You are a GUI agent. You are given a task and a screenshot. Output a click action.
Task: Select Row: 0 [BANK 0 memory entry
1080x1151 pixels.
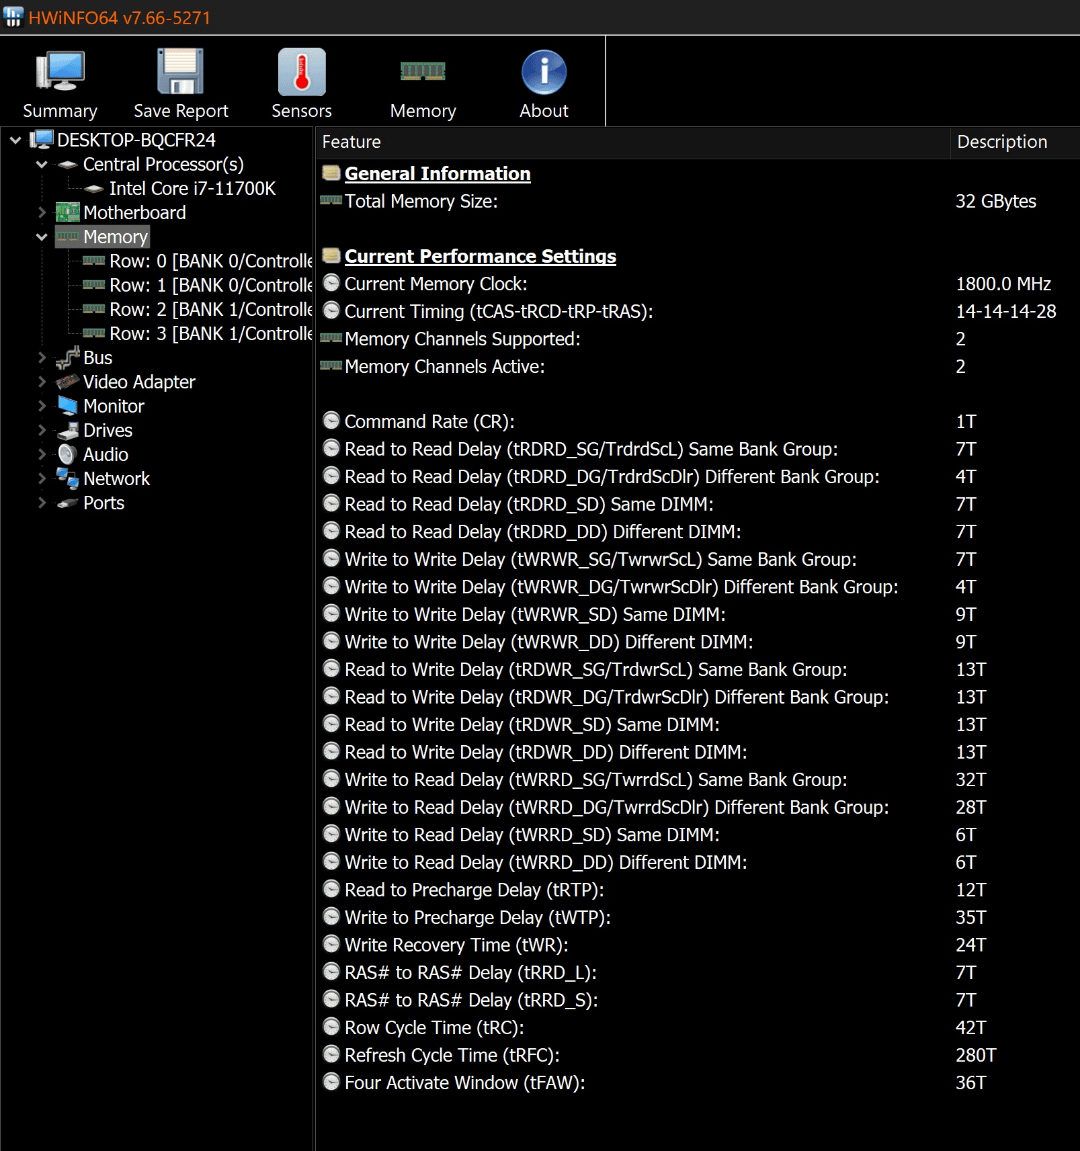tap(211, 261)
